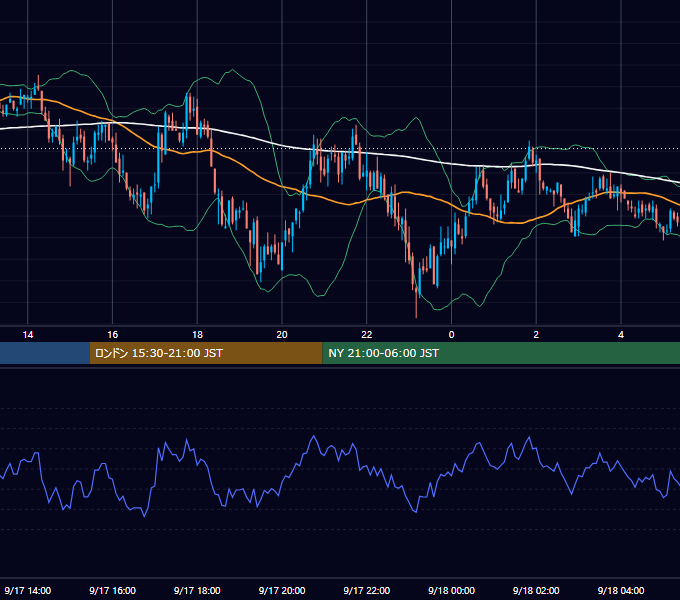The height and width of the screenshot is (600, 680).
Task: Click the NY 21:00-06:00 JST session bar
Action: (501, 353)
